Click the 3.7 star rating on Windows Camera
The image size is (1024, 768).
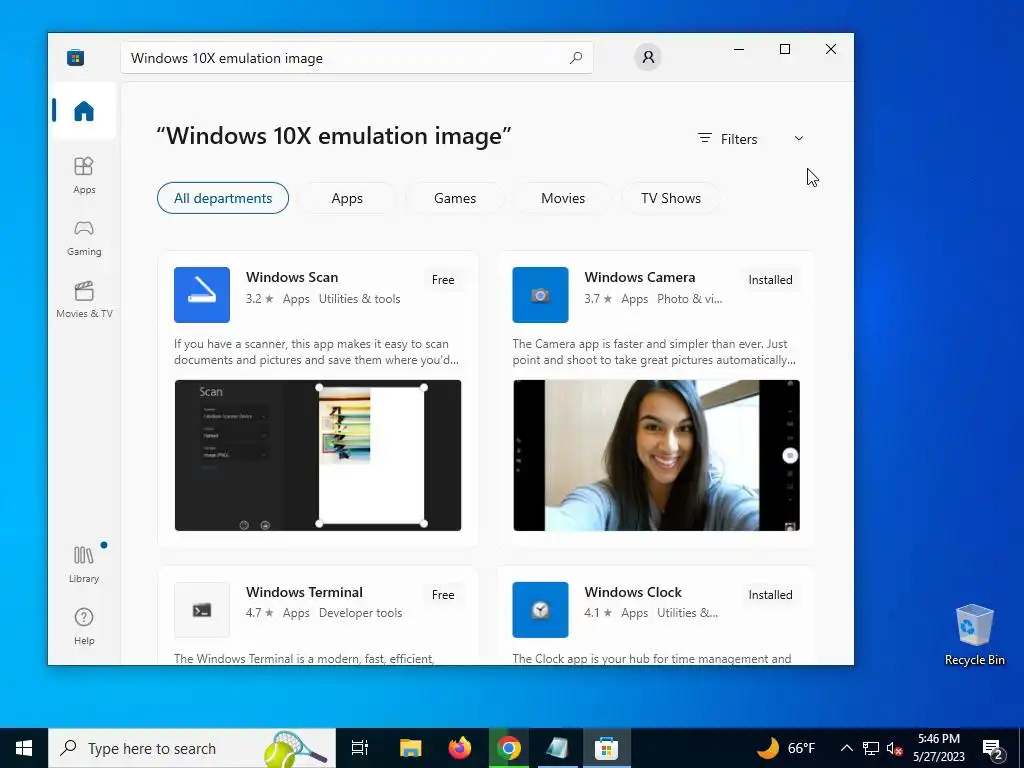598,298
